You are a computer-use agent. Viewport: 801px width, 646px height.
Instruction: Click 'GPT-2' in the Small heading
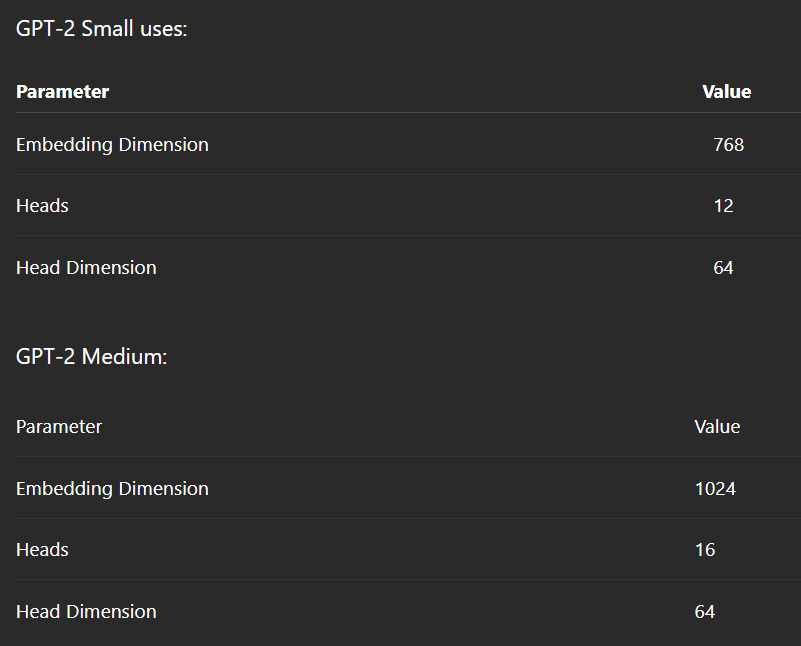click(45, 29)
